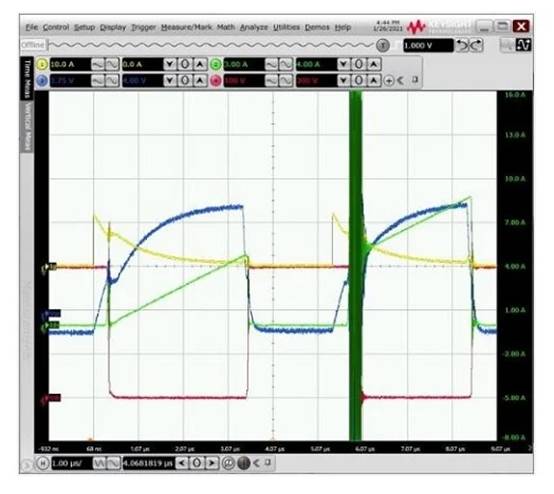
Task: Click the horizontal zoom magnifier icon
Action: point(229,463)
